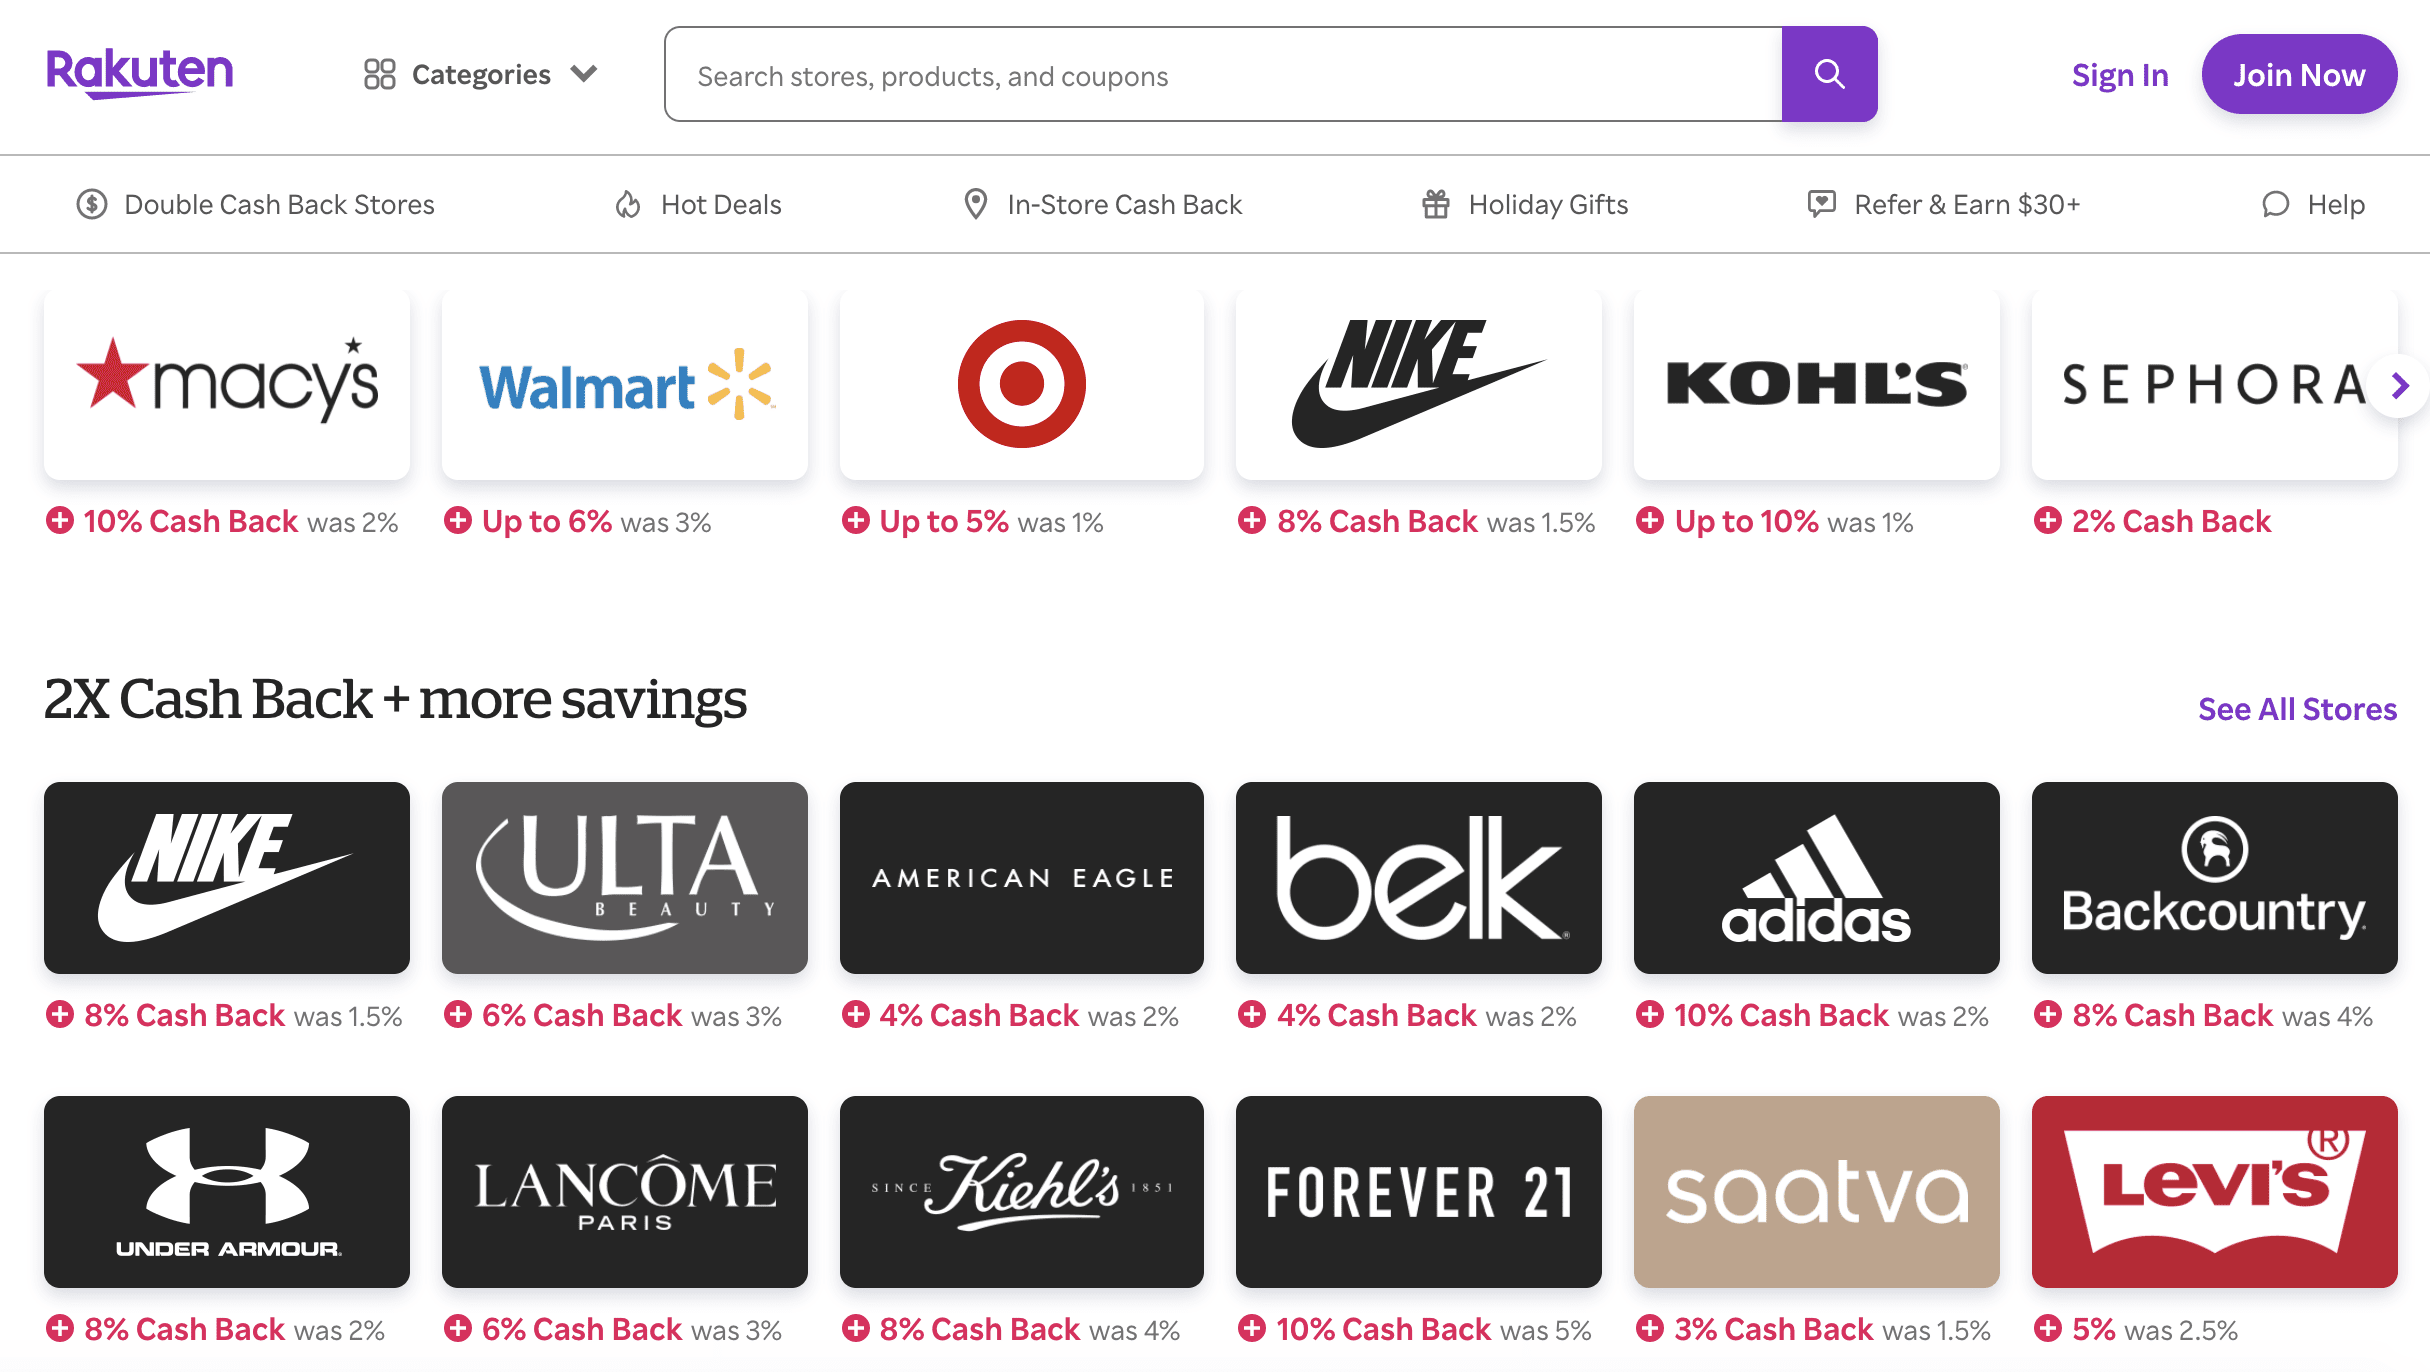Viewport: 2430px width, 1372px height.
Task: Click See All Stores link
Action: tap(2297, 709)
